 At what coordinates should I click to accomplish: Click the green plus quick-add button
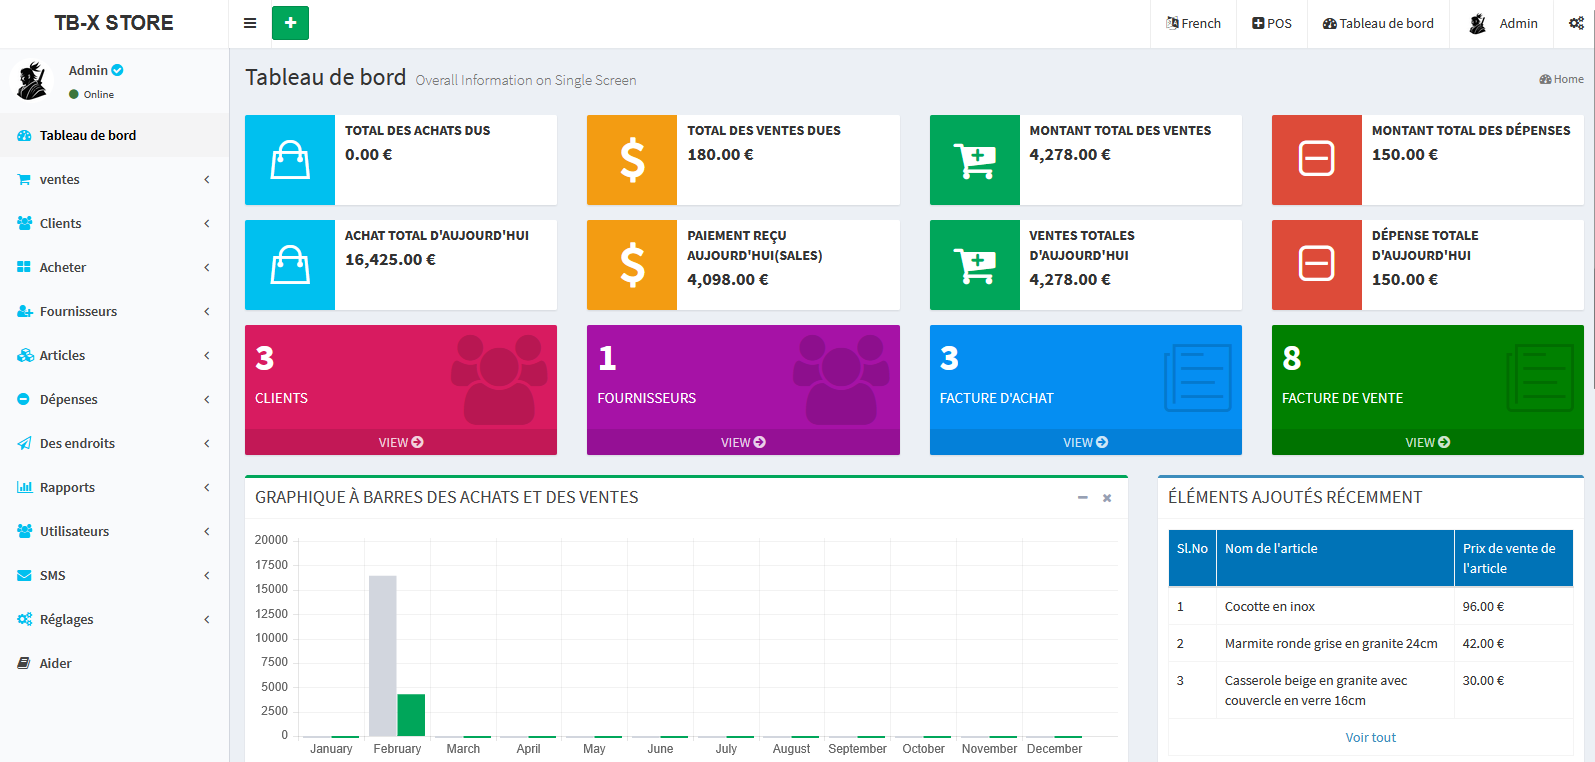point(290,23)
